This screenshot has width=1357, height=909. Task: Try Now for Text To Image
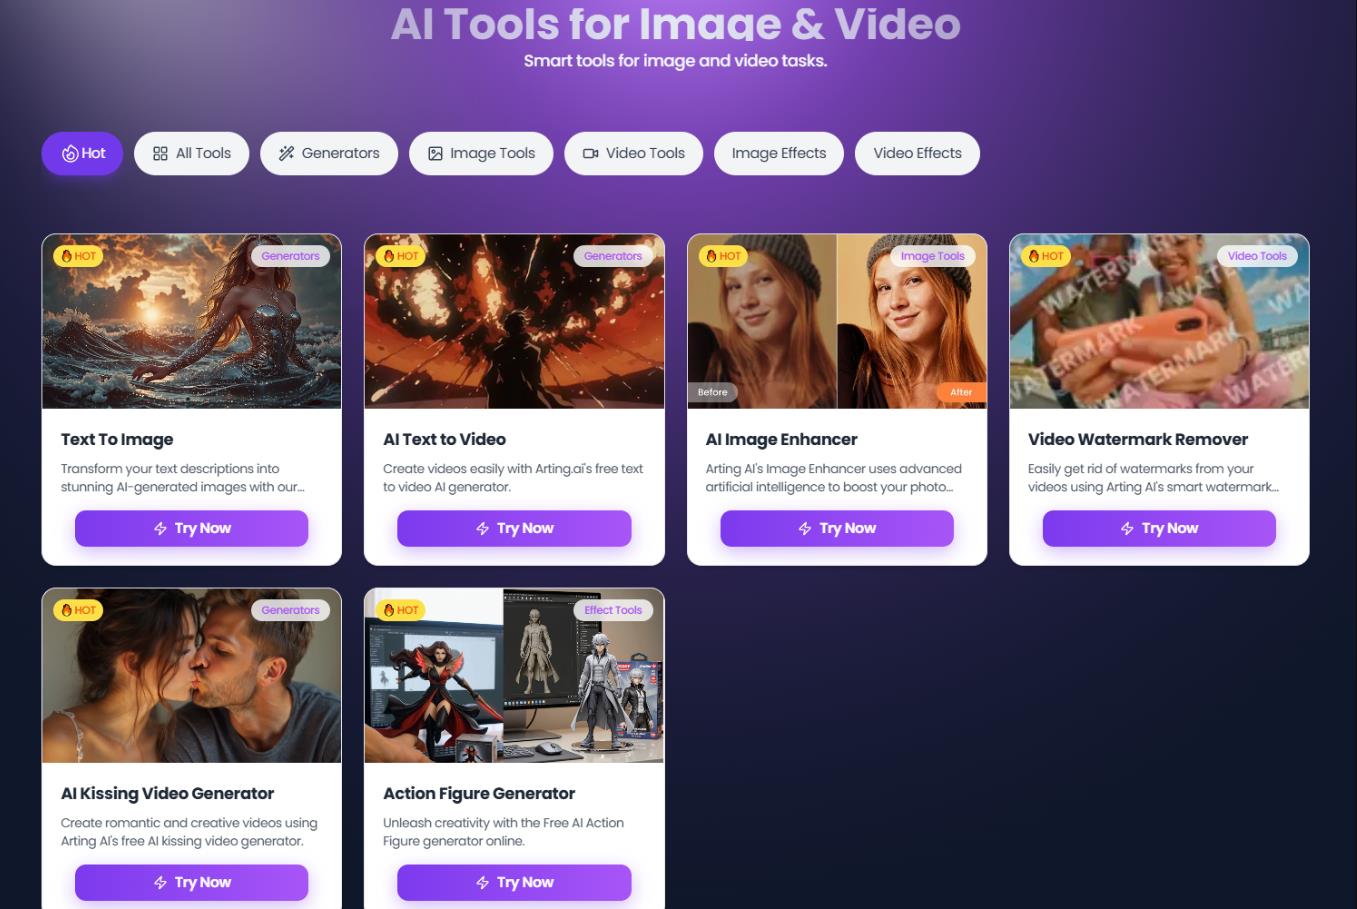pyautogui.click(x=191, y=528)
